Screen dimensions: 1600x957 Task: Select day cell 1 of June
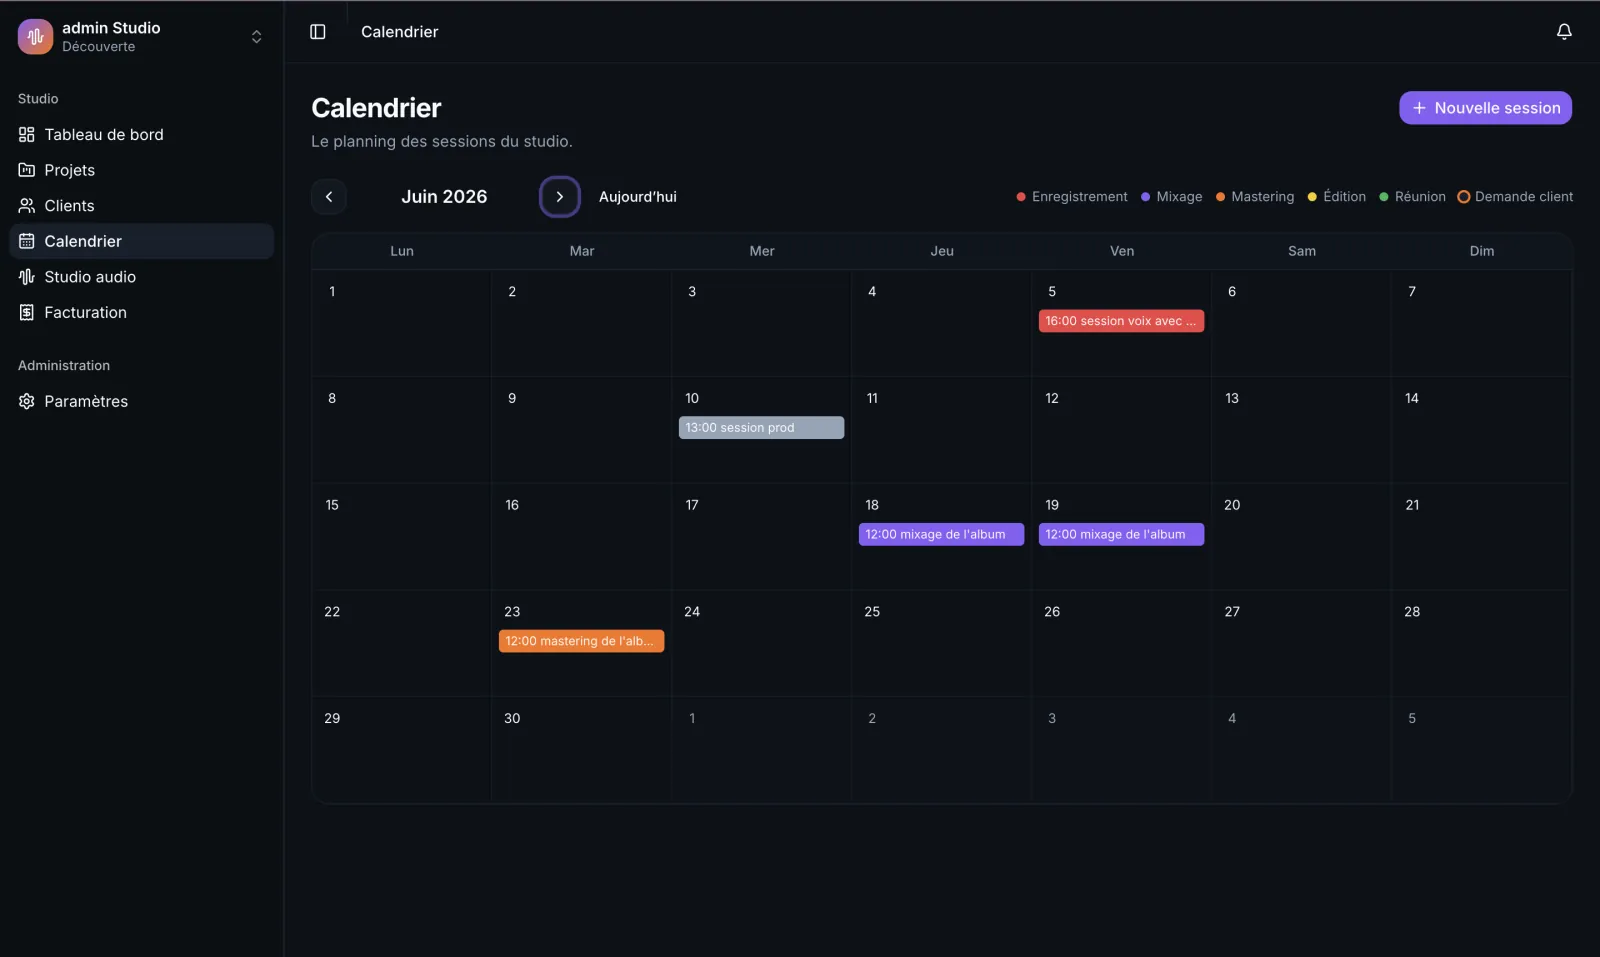coord(401,323)
